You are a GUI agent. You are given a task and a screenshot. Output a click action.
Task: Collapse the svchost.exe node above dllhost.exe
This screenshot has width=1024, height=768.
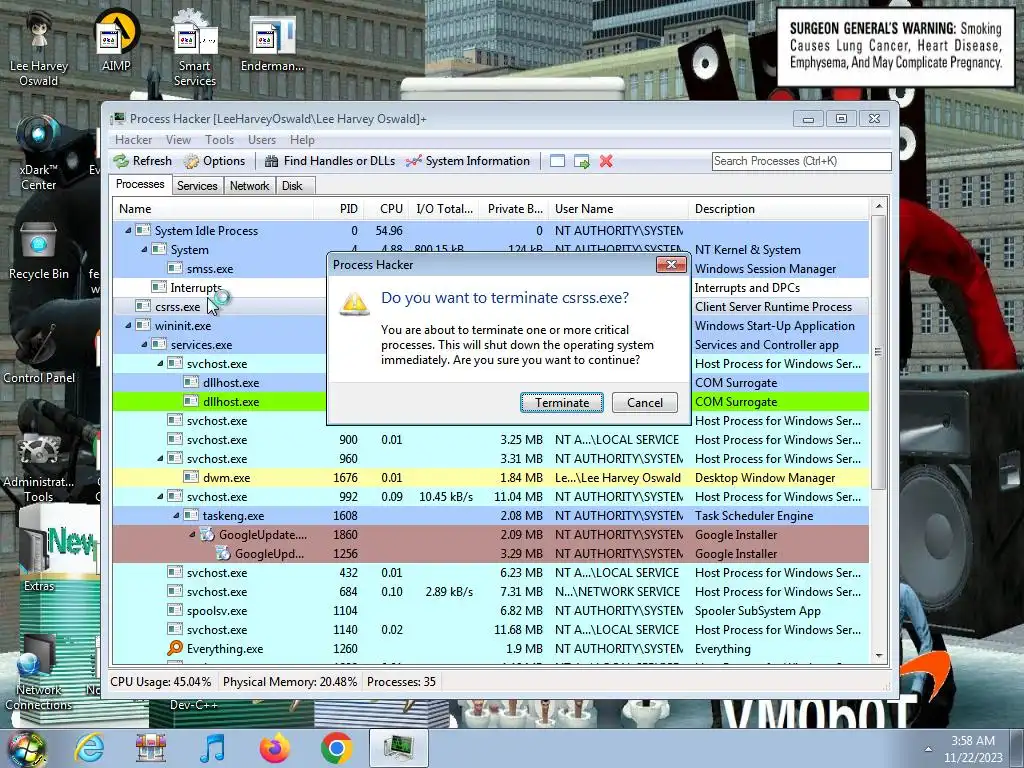click(160, 363)
